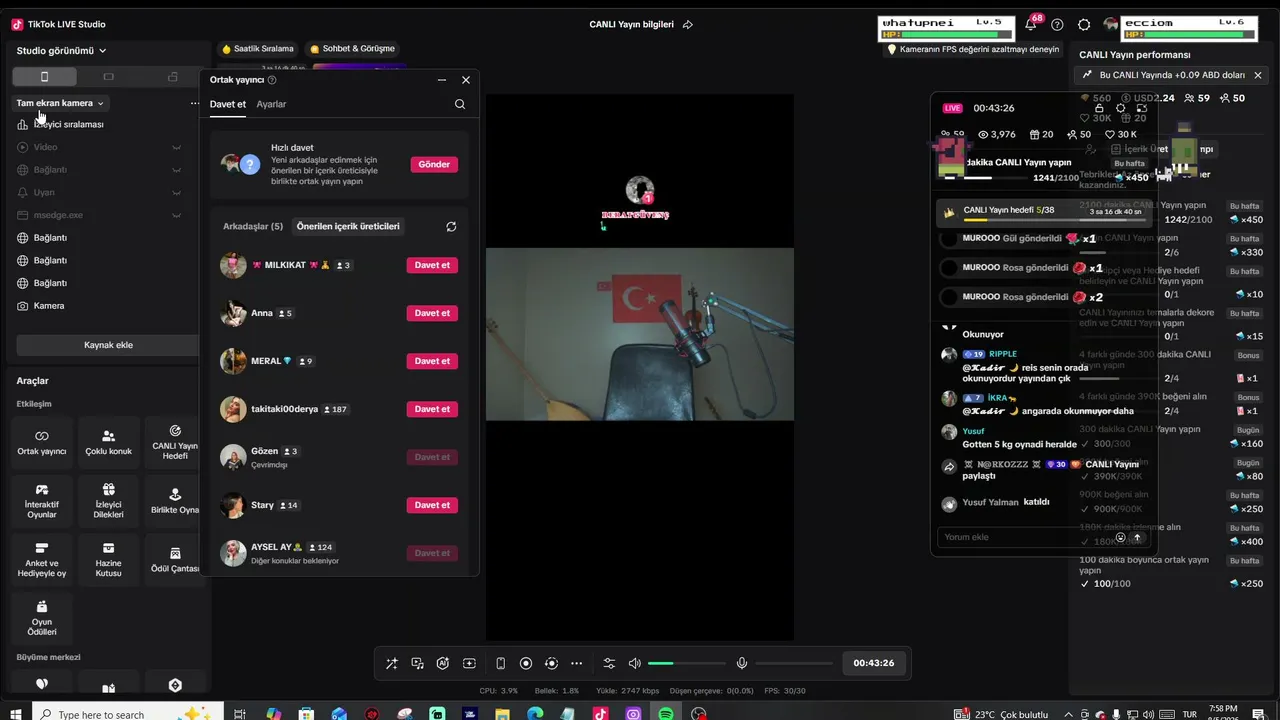
Task: Open the enhance effects wand tool
Action: 391,663
